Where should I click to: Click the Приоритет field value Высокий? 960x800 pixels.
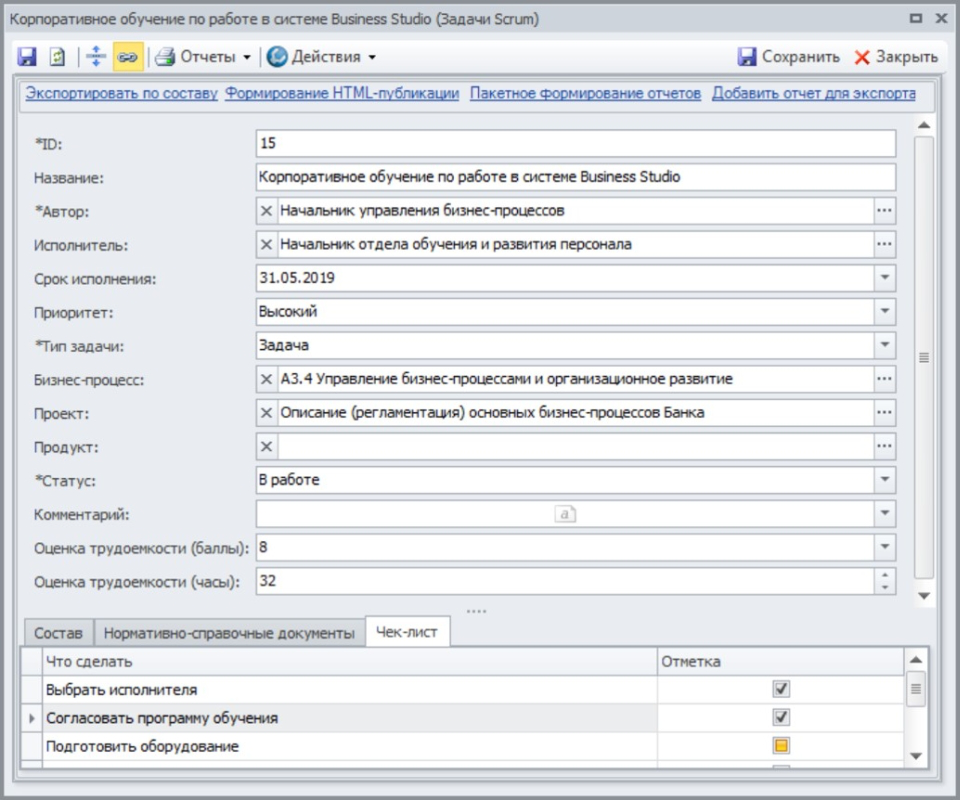pos(288,312)
